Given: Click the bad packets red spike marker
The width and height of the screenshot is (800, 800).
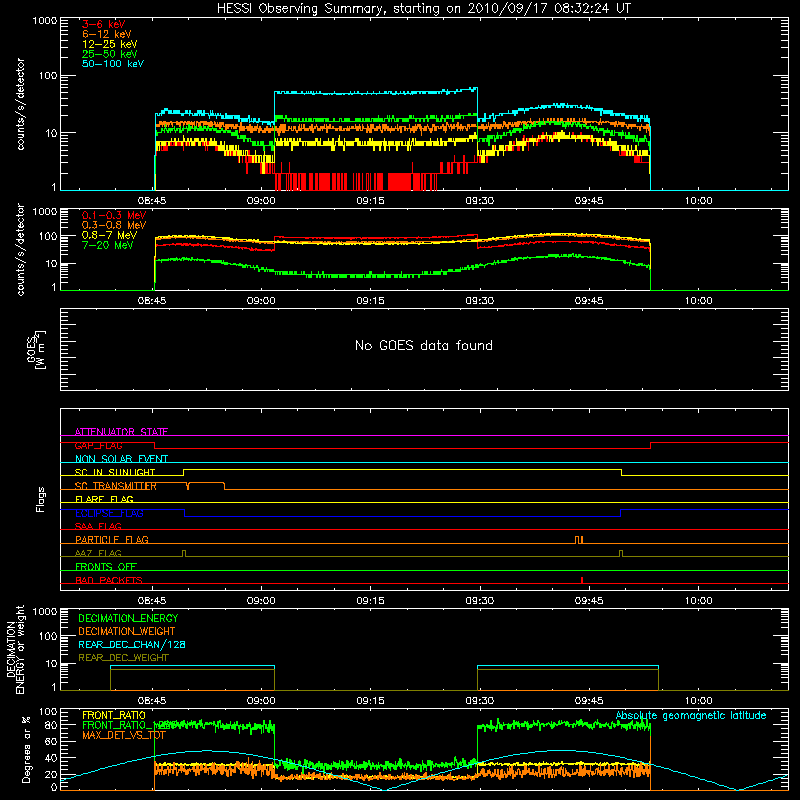Looking at the screenshot, I should pos(582,580).
